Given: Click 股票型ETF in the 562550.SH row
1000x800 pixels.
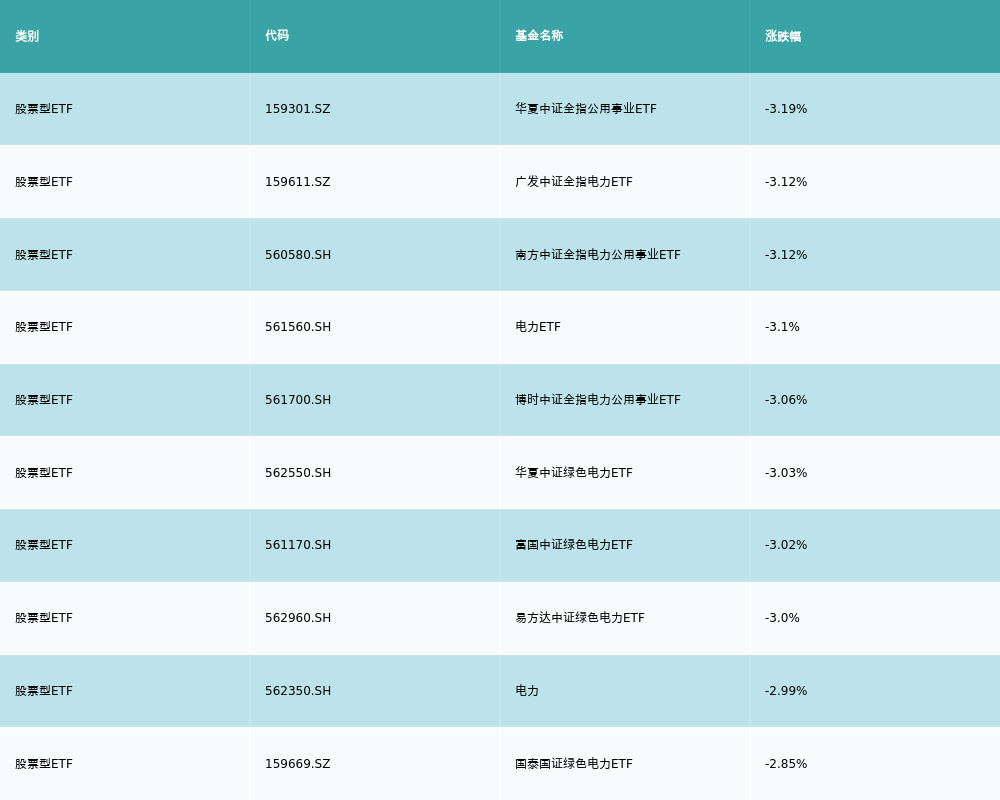Looking at the screenshot, I should click(44, 473).
